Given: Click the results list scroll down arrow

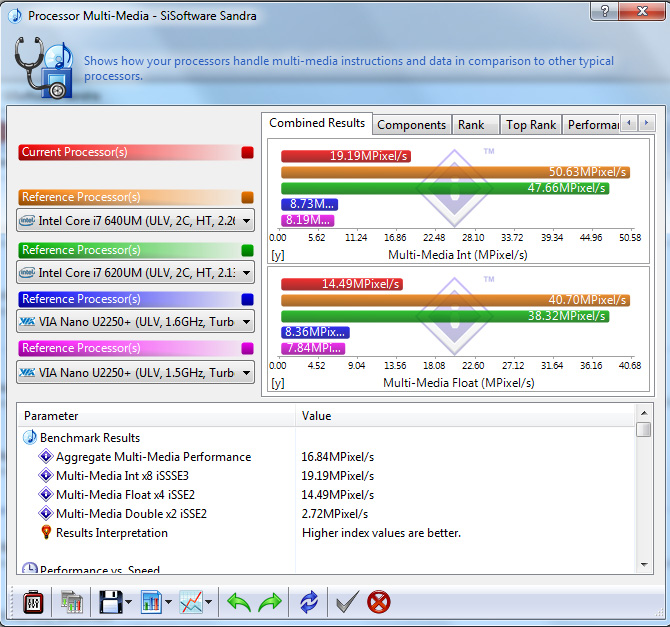Looking at the screenshot, I should [x=644, y=565].
